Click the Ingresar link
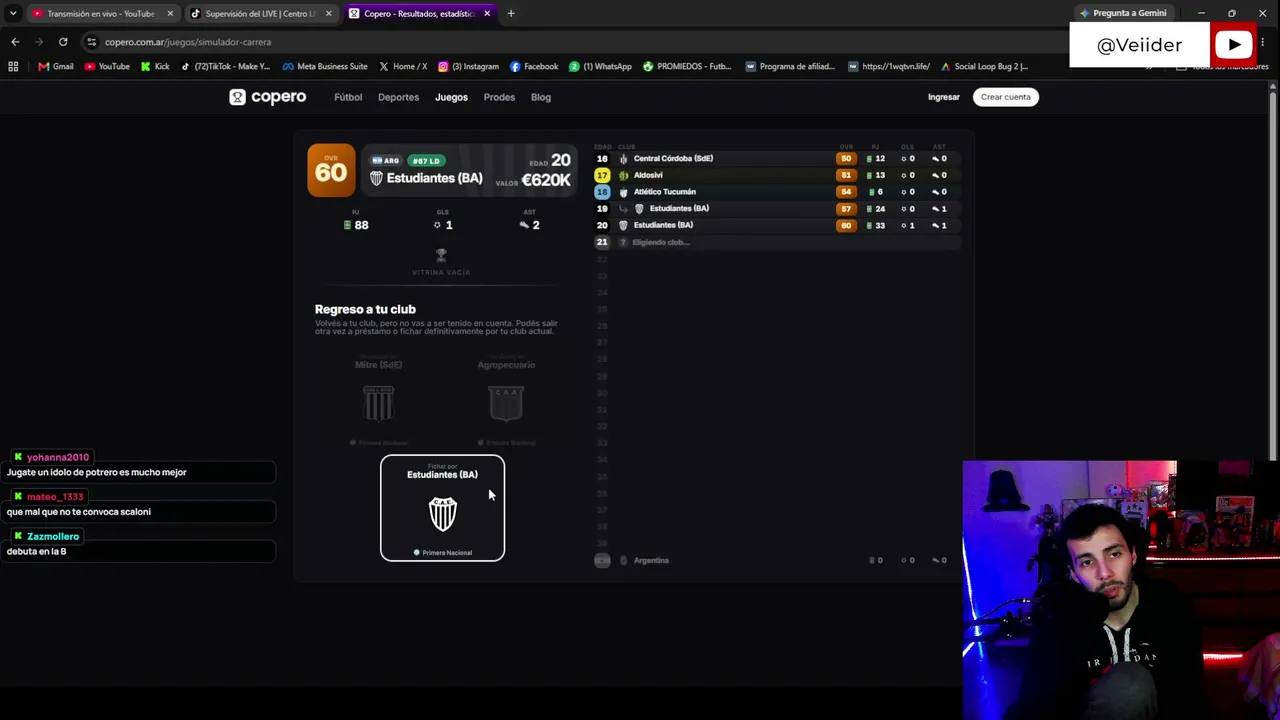Screen dimensions: 1280x720 click(x=944, y=97)
